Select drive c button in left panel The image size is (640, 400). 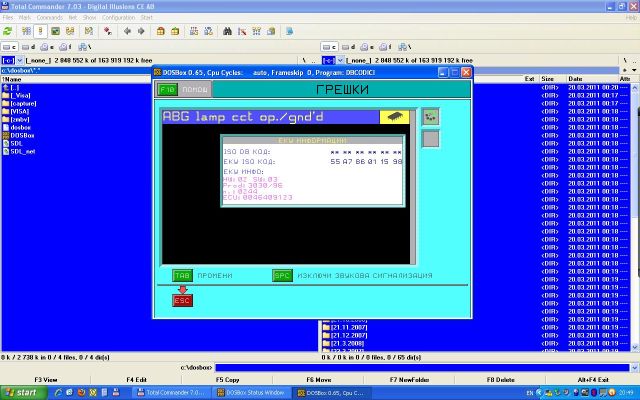click(x=9, y=46)
